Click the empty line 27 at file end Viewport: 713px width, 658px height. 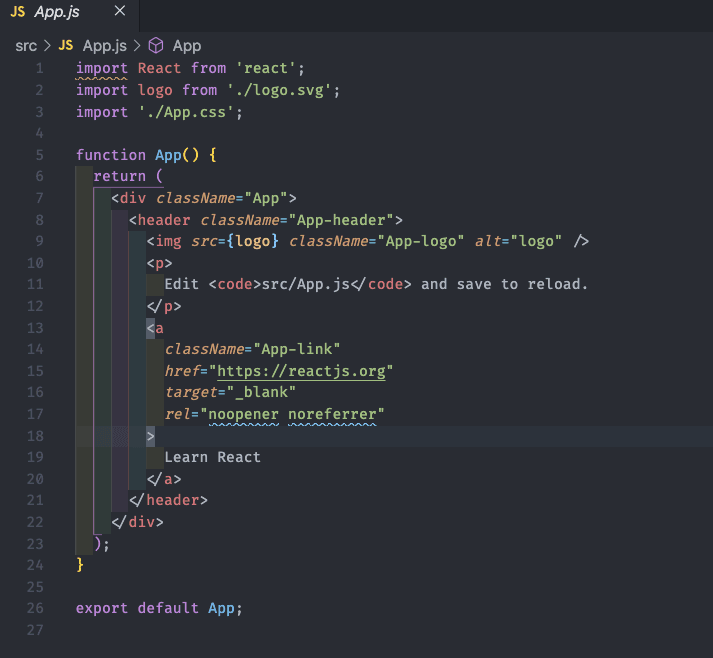click(x=300, y=630)
